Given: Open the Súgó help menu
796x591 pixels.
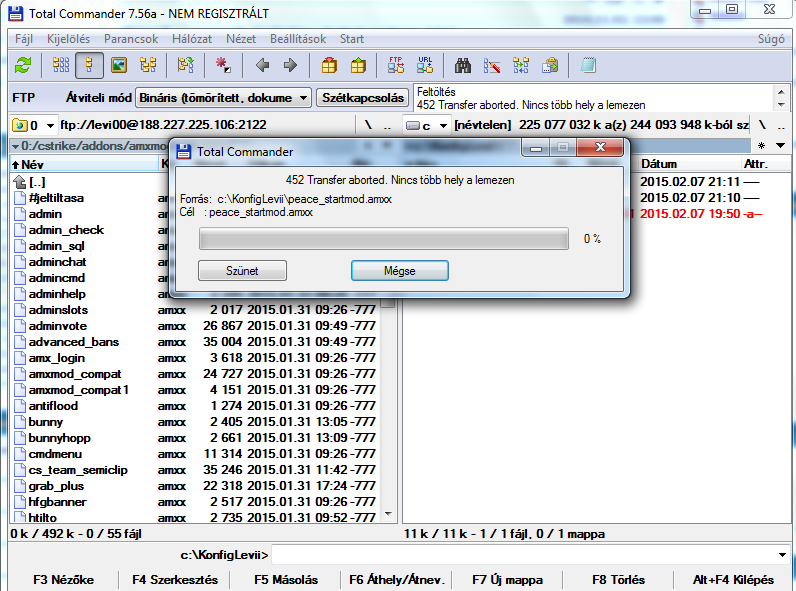Looking at the screenshot, I should pyautogui.click(x=771, y=39).
